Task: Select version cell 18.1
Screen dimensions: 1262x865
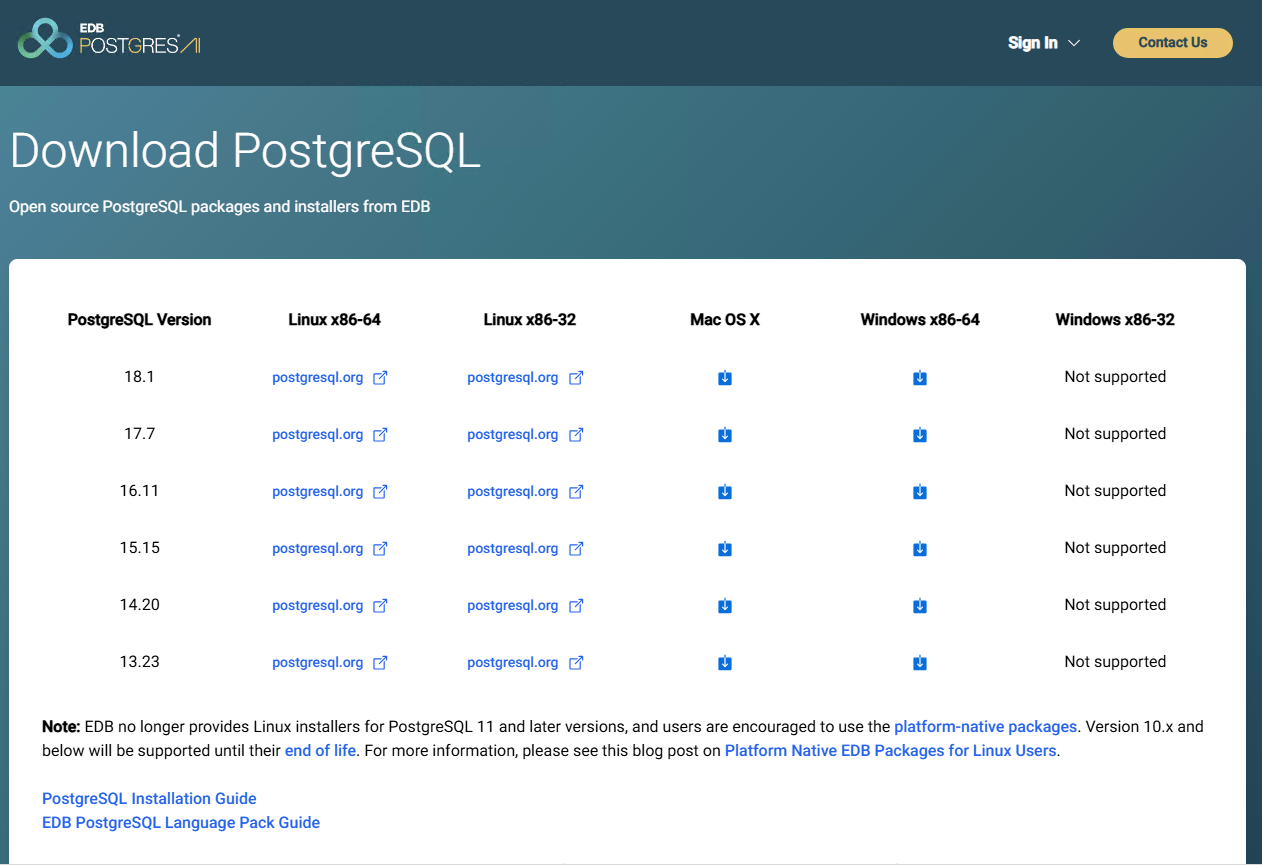Action: 139,377
